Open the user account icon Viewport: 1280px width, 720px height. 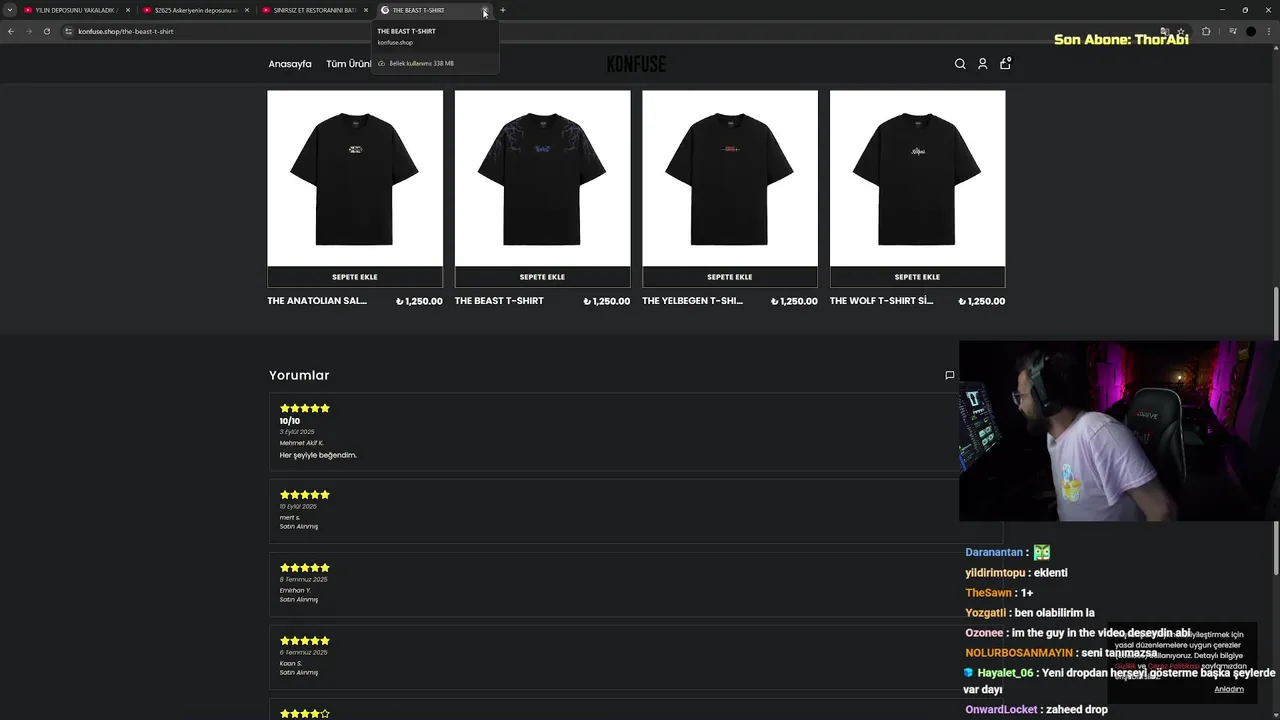pyautogui.click(x=982, y=64)
